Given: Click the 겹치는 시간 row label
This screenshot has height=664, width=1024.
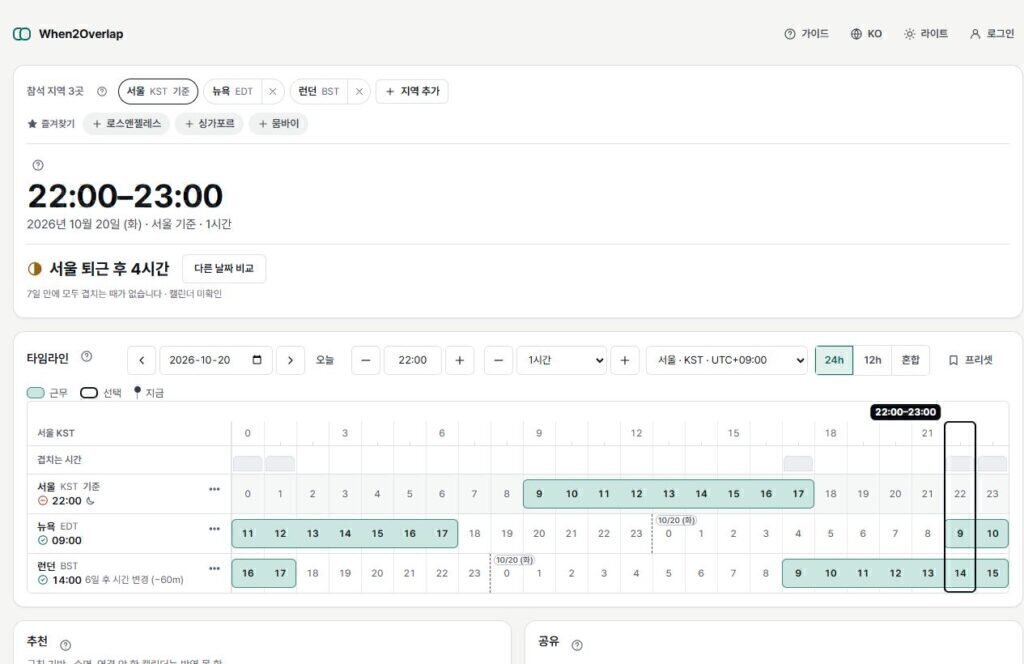Looking at the screenshot, I should click(x=59, y=460).
